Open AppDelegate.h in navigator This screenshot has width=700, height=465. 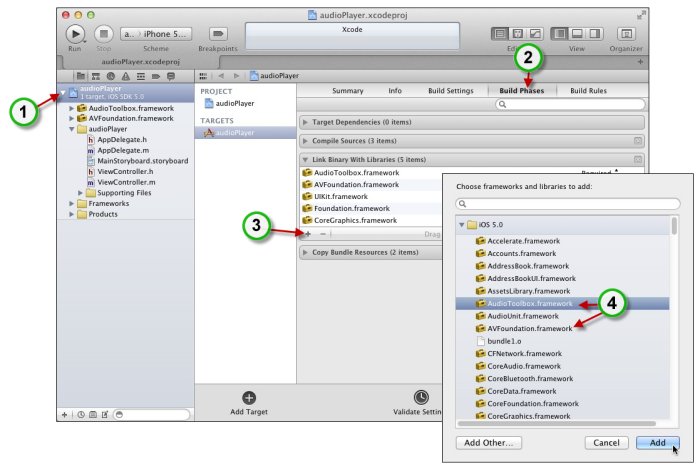[122, 140]
